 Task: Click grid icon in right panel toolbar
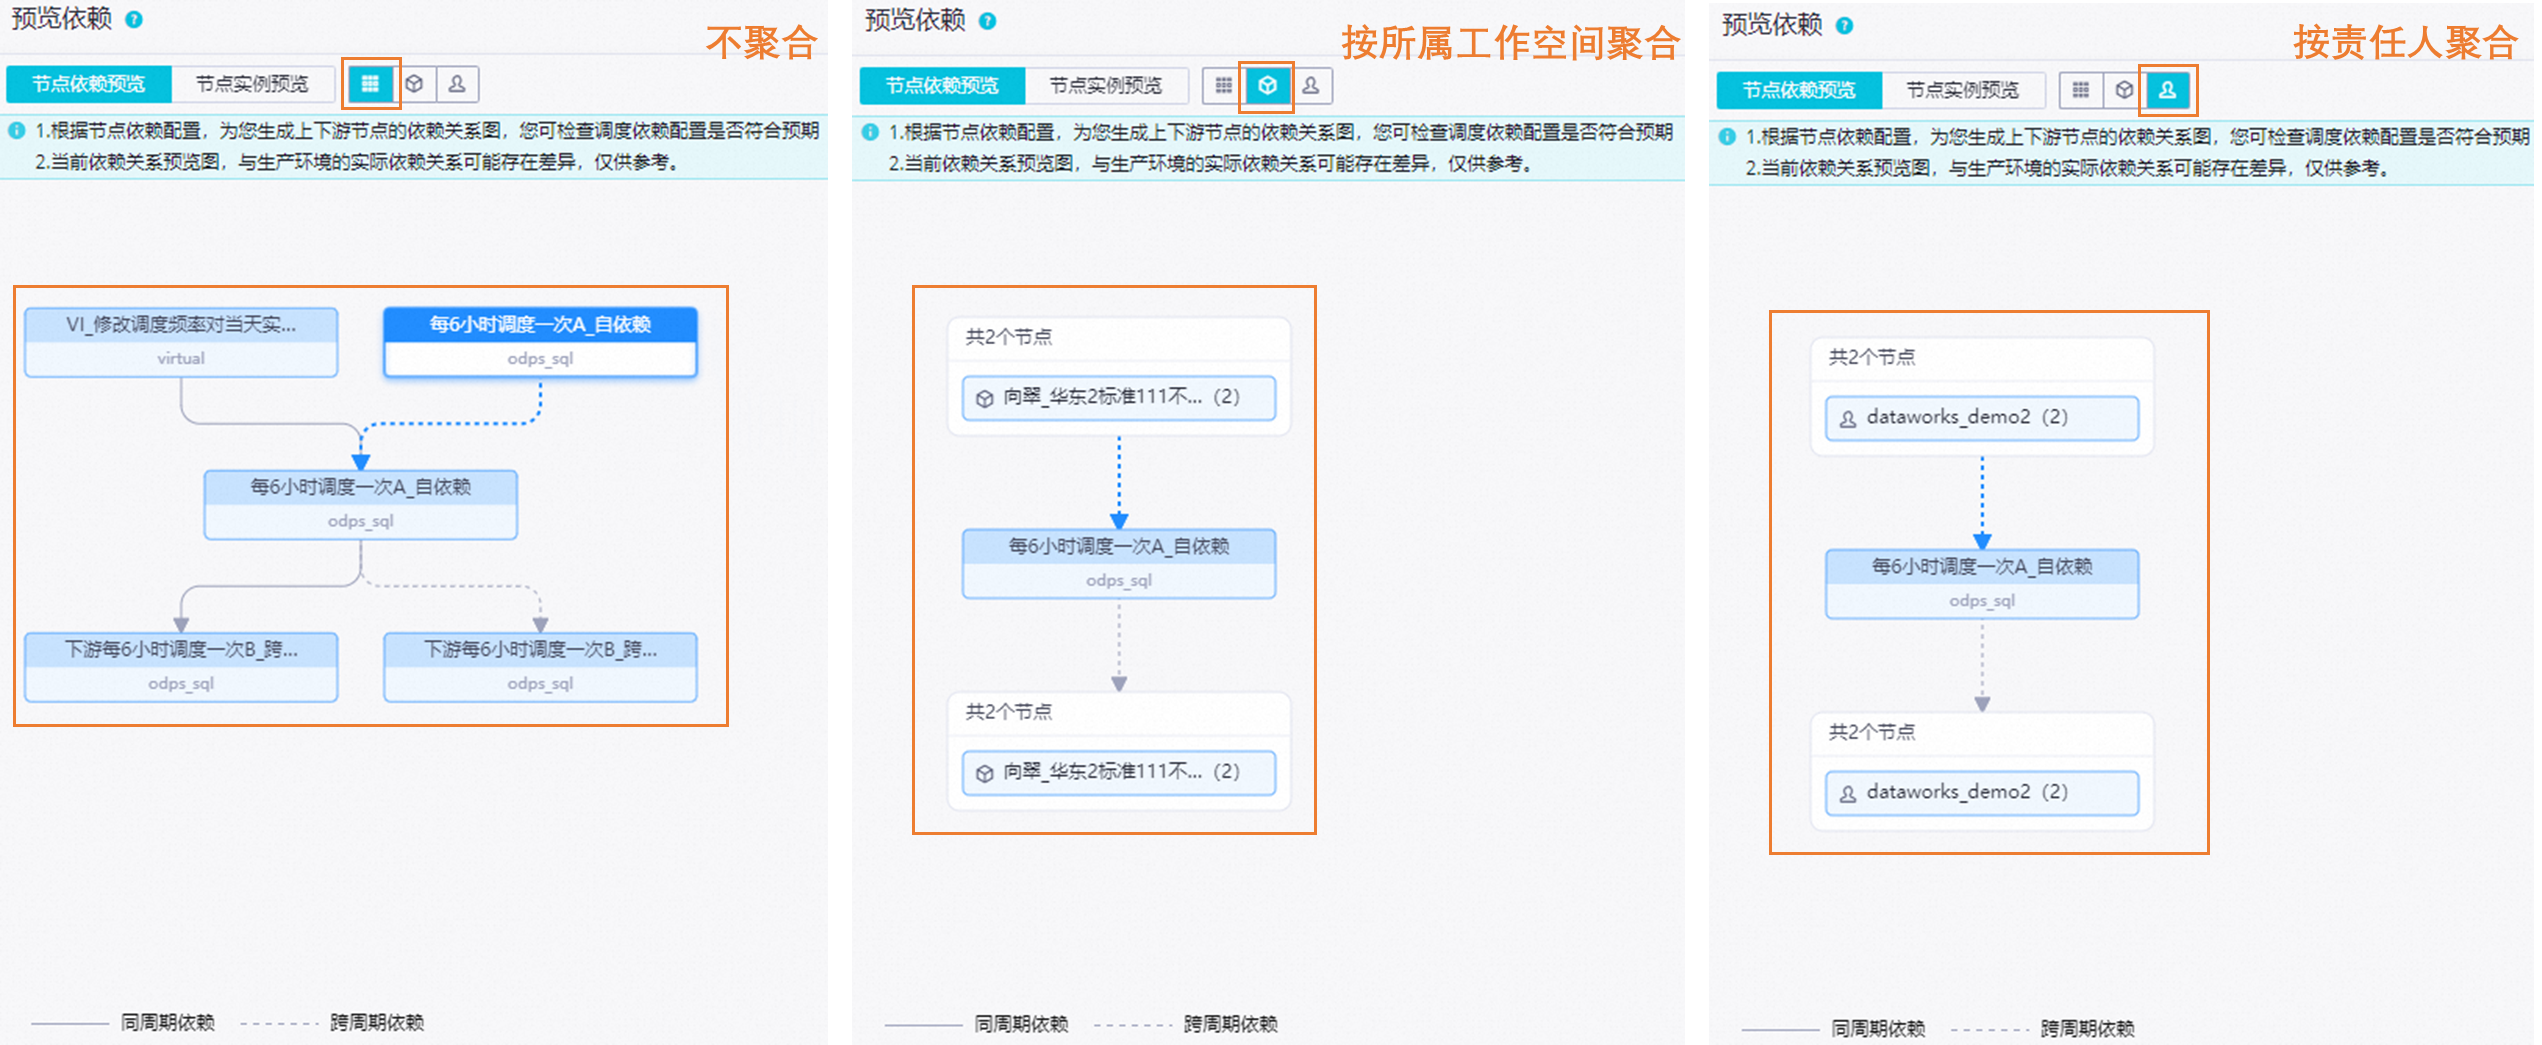point(2080,90)
